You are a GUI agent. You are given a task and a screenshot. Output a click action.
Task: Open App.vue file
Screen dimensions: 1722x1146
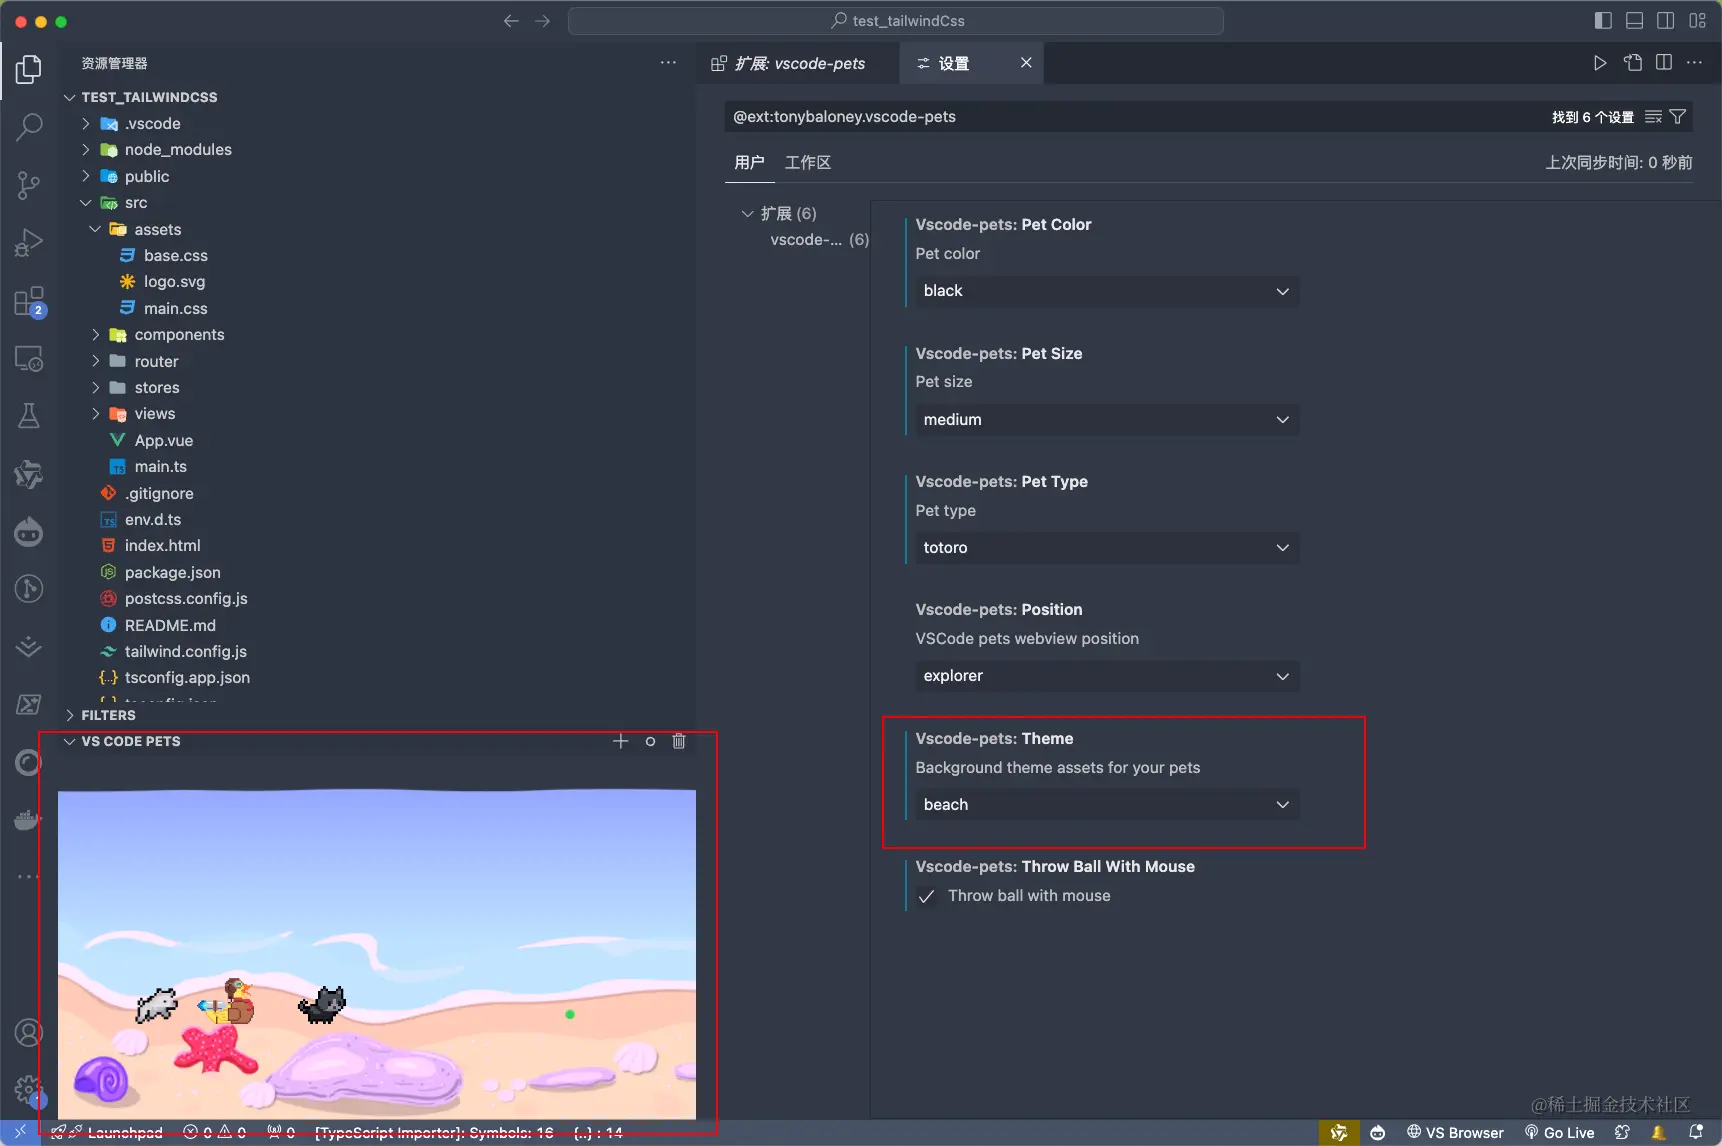pyautogui.click(x=164, y=441)
